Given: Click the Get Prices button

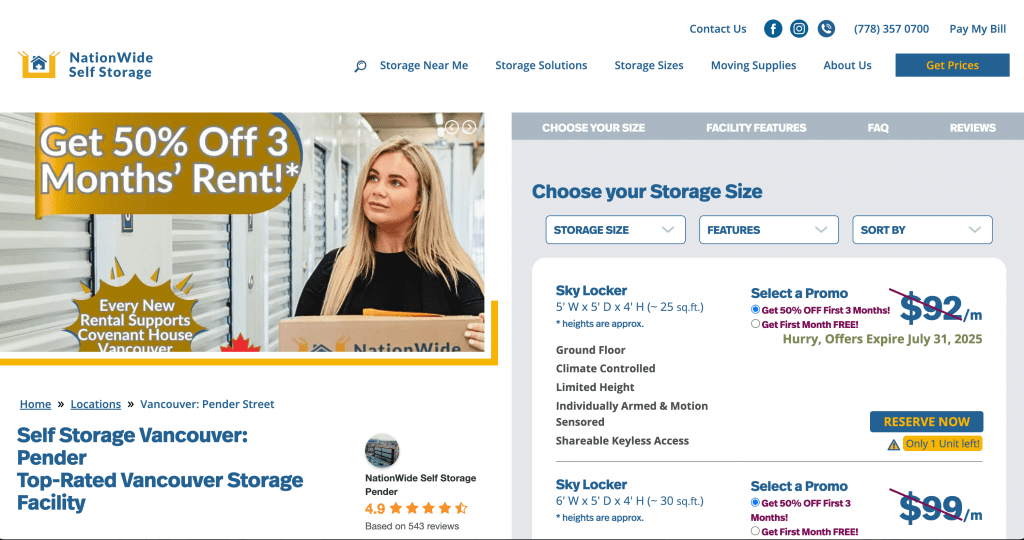Looking at the screenshot, I should coord(952,65).
